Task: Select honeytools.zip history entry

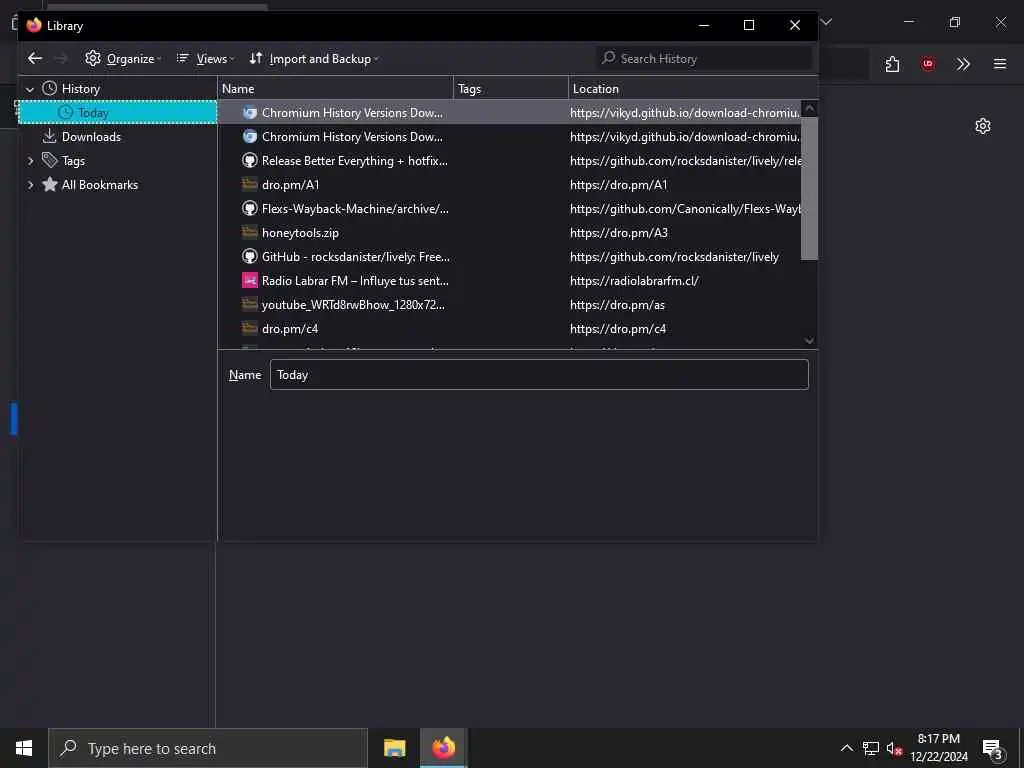Action: click(509, 232)
